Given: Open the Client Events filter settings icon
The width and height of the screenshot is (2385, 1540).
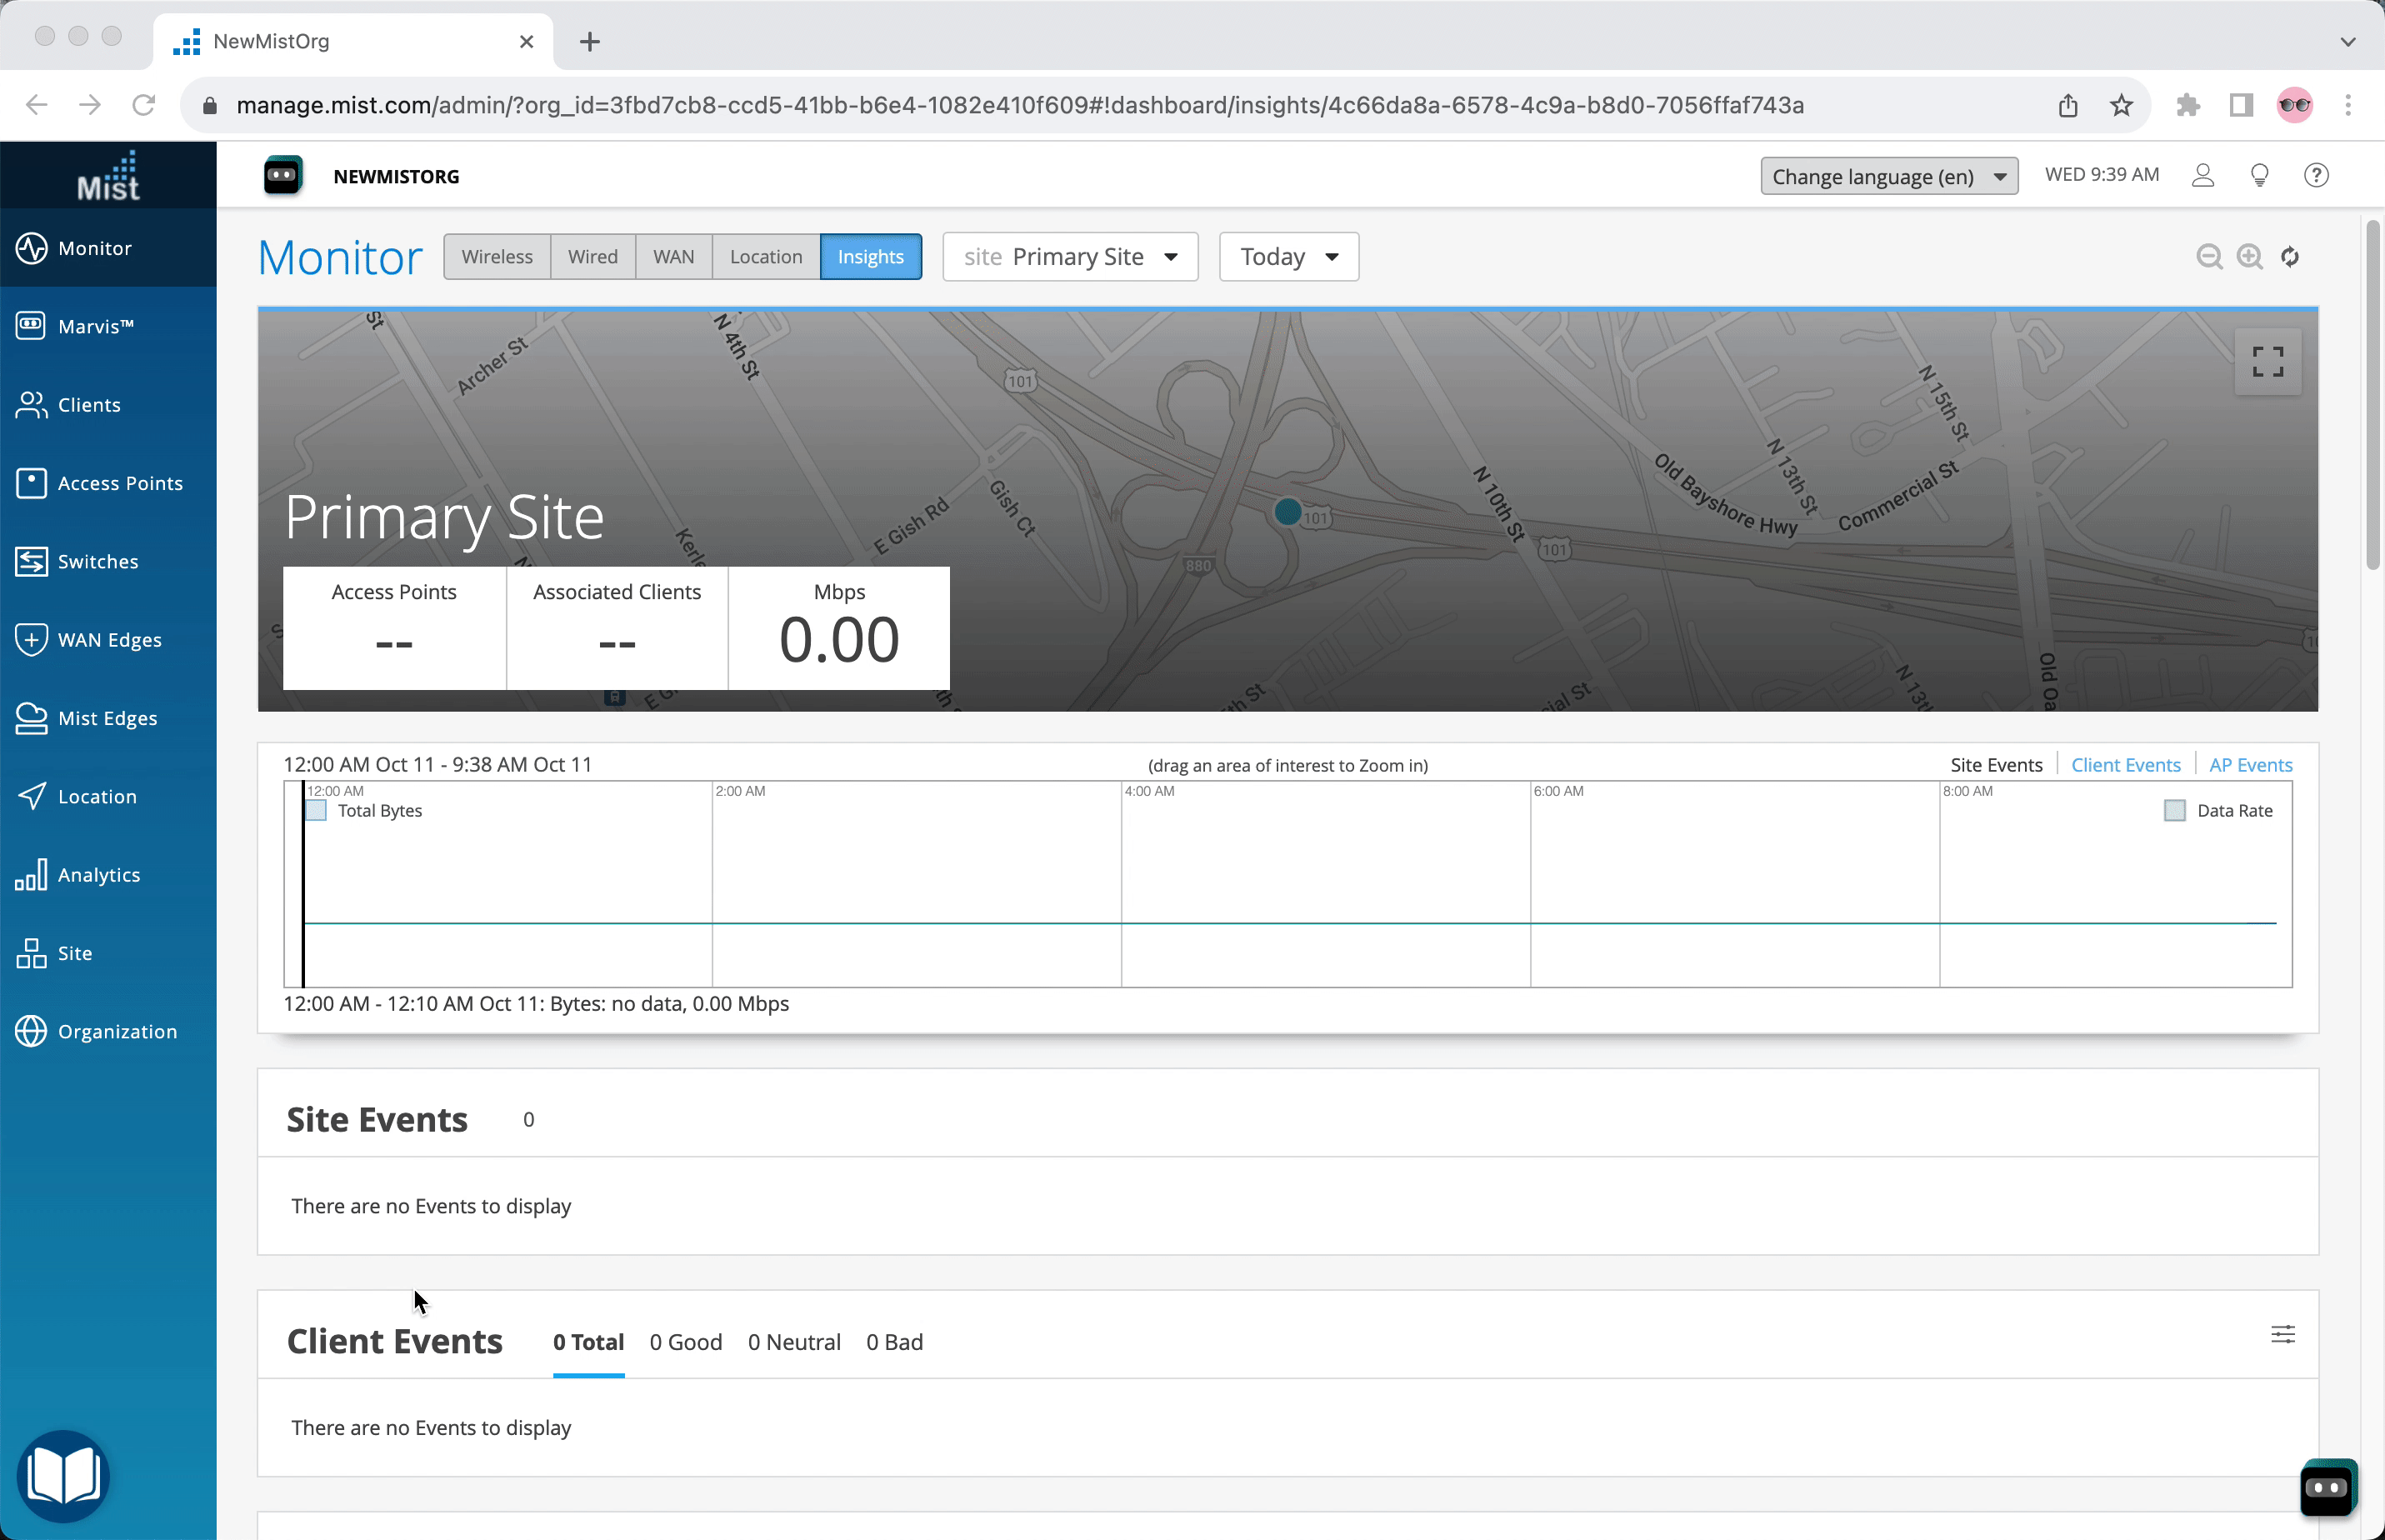Looking at the screenshot, I should pos(2282,1335).
